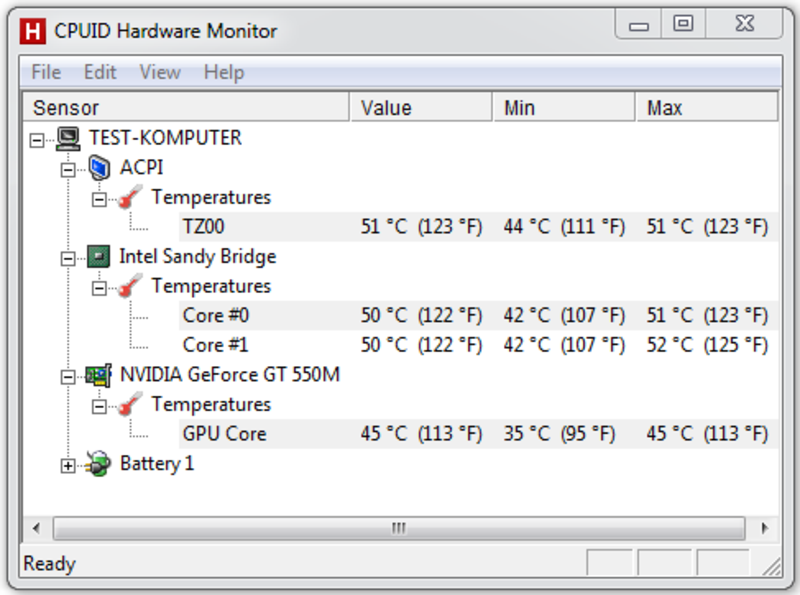Click the scroll left arrow
This screenshot has width=800, height=595.
pyautogui.click(x=36, y=528)
